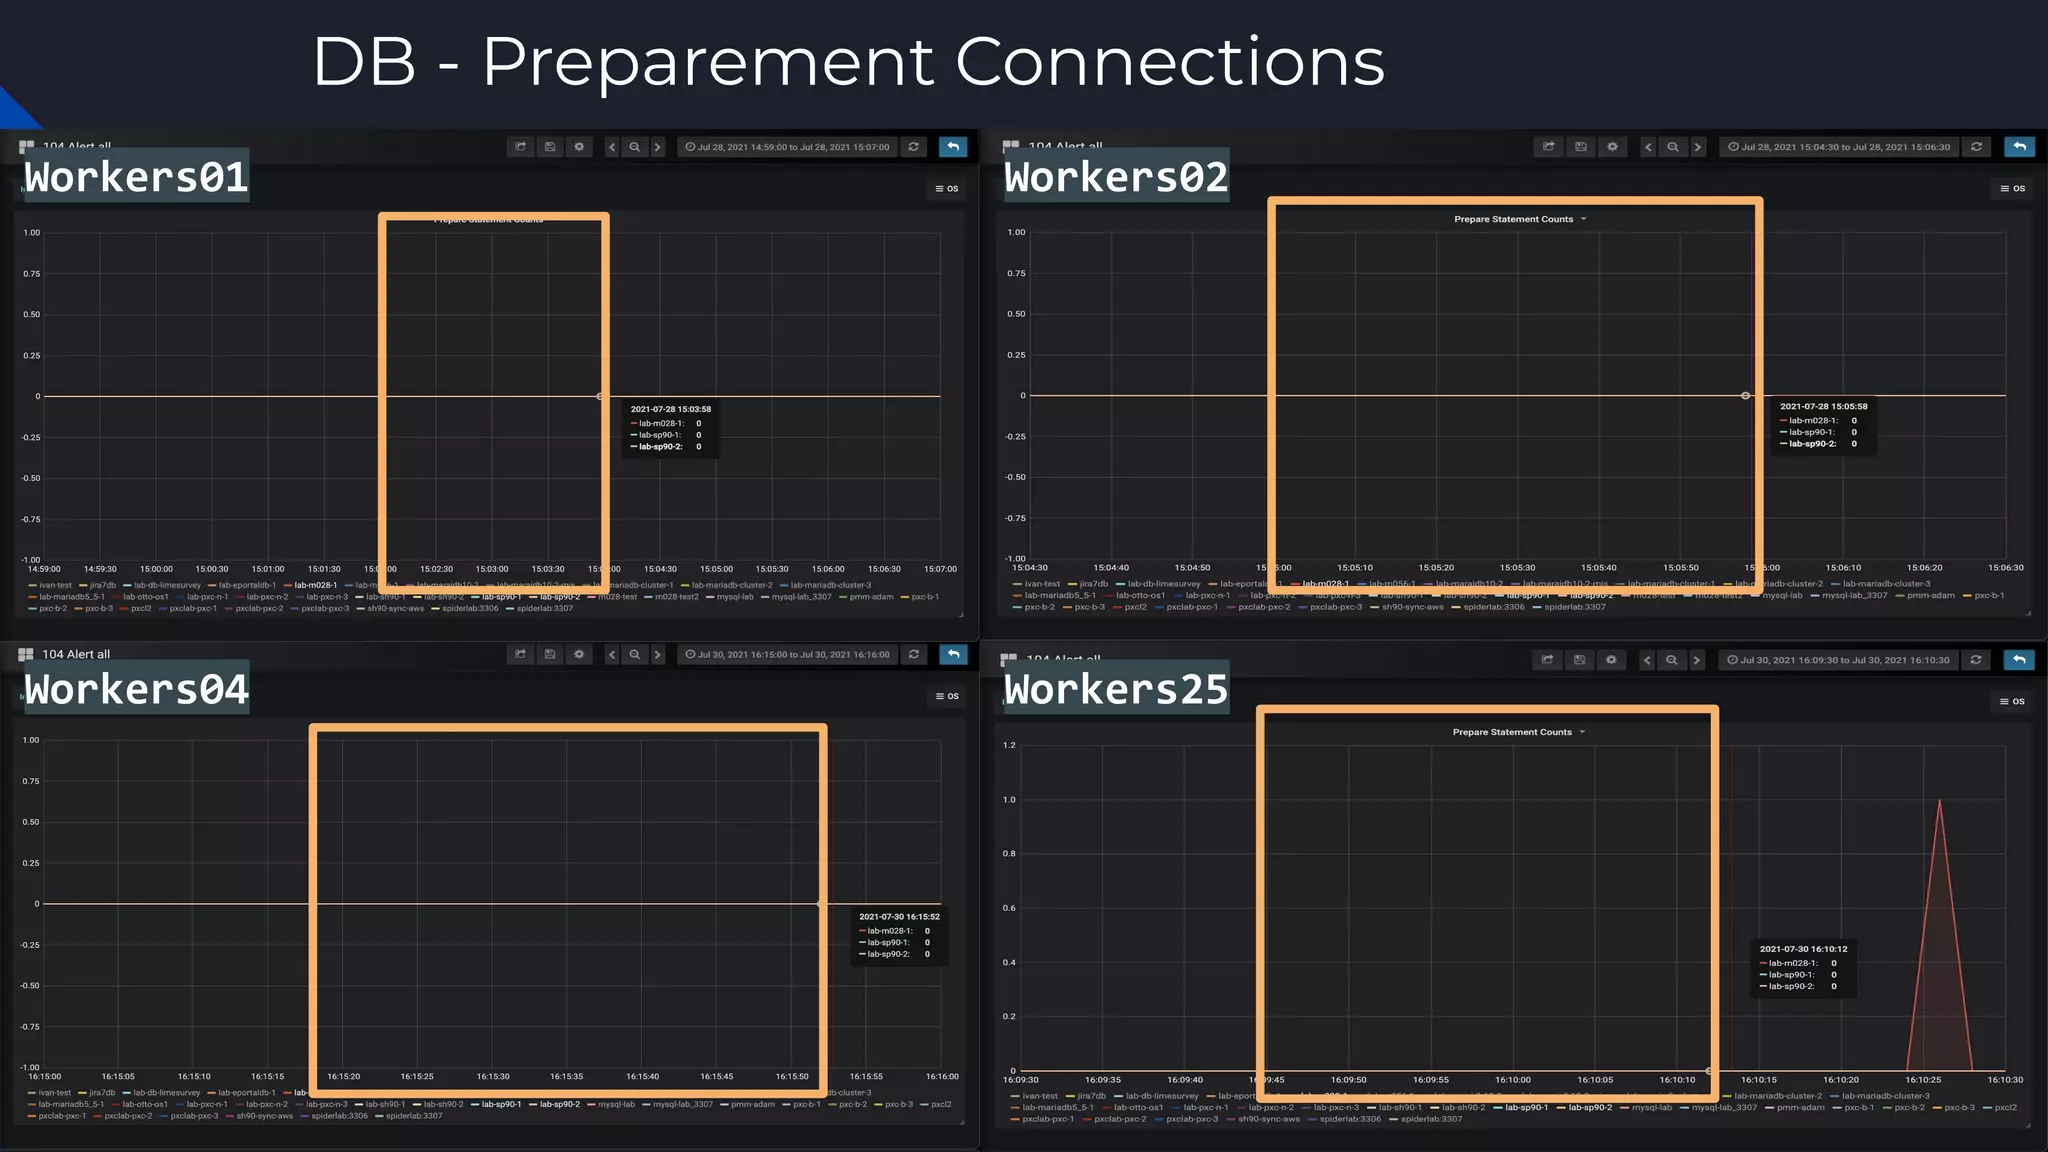The width and height of the screenshot is (2048, 1152).
Task: Open time range picker in Workers01 panel
Action: (787, 147)
